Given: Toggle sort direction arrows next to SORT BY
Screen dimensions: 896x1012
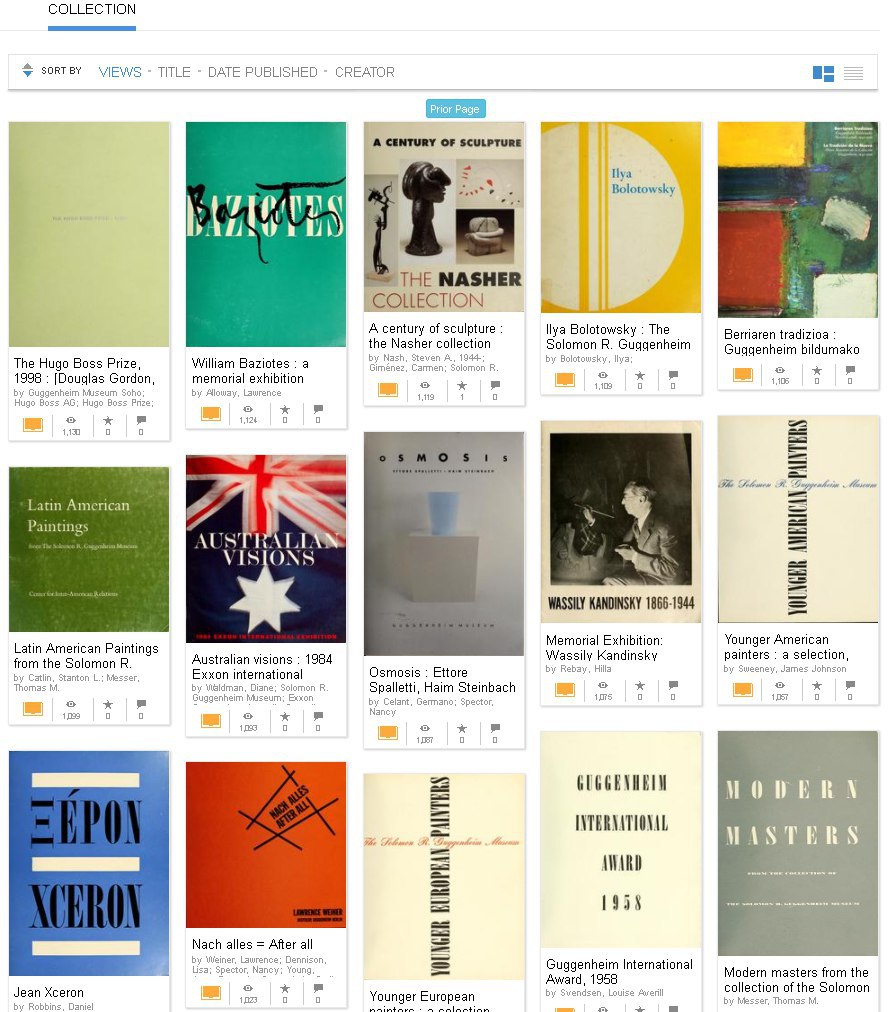Looking at the screenshot, I should click(x=27, y=70).
